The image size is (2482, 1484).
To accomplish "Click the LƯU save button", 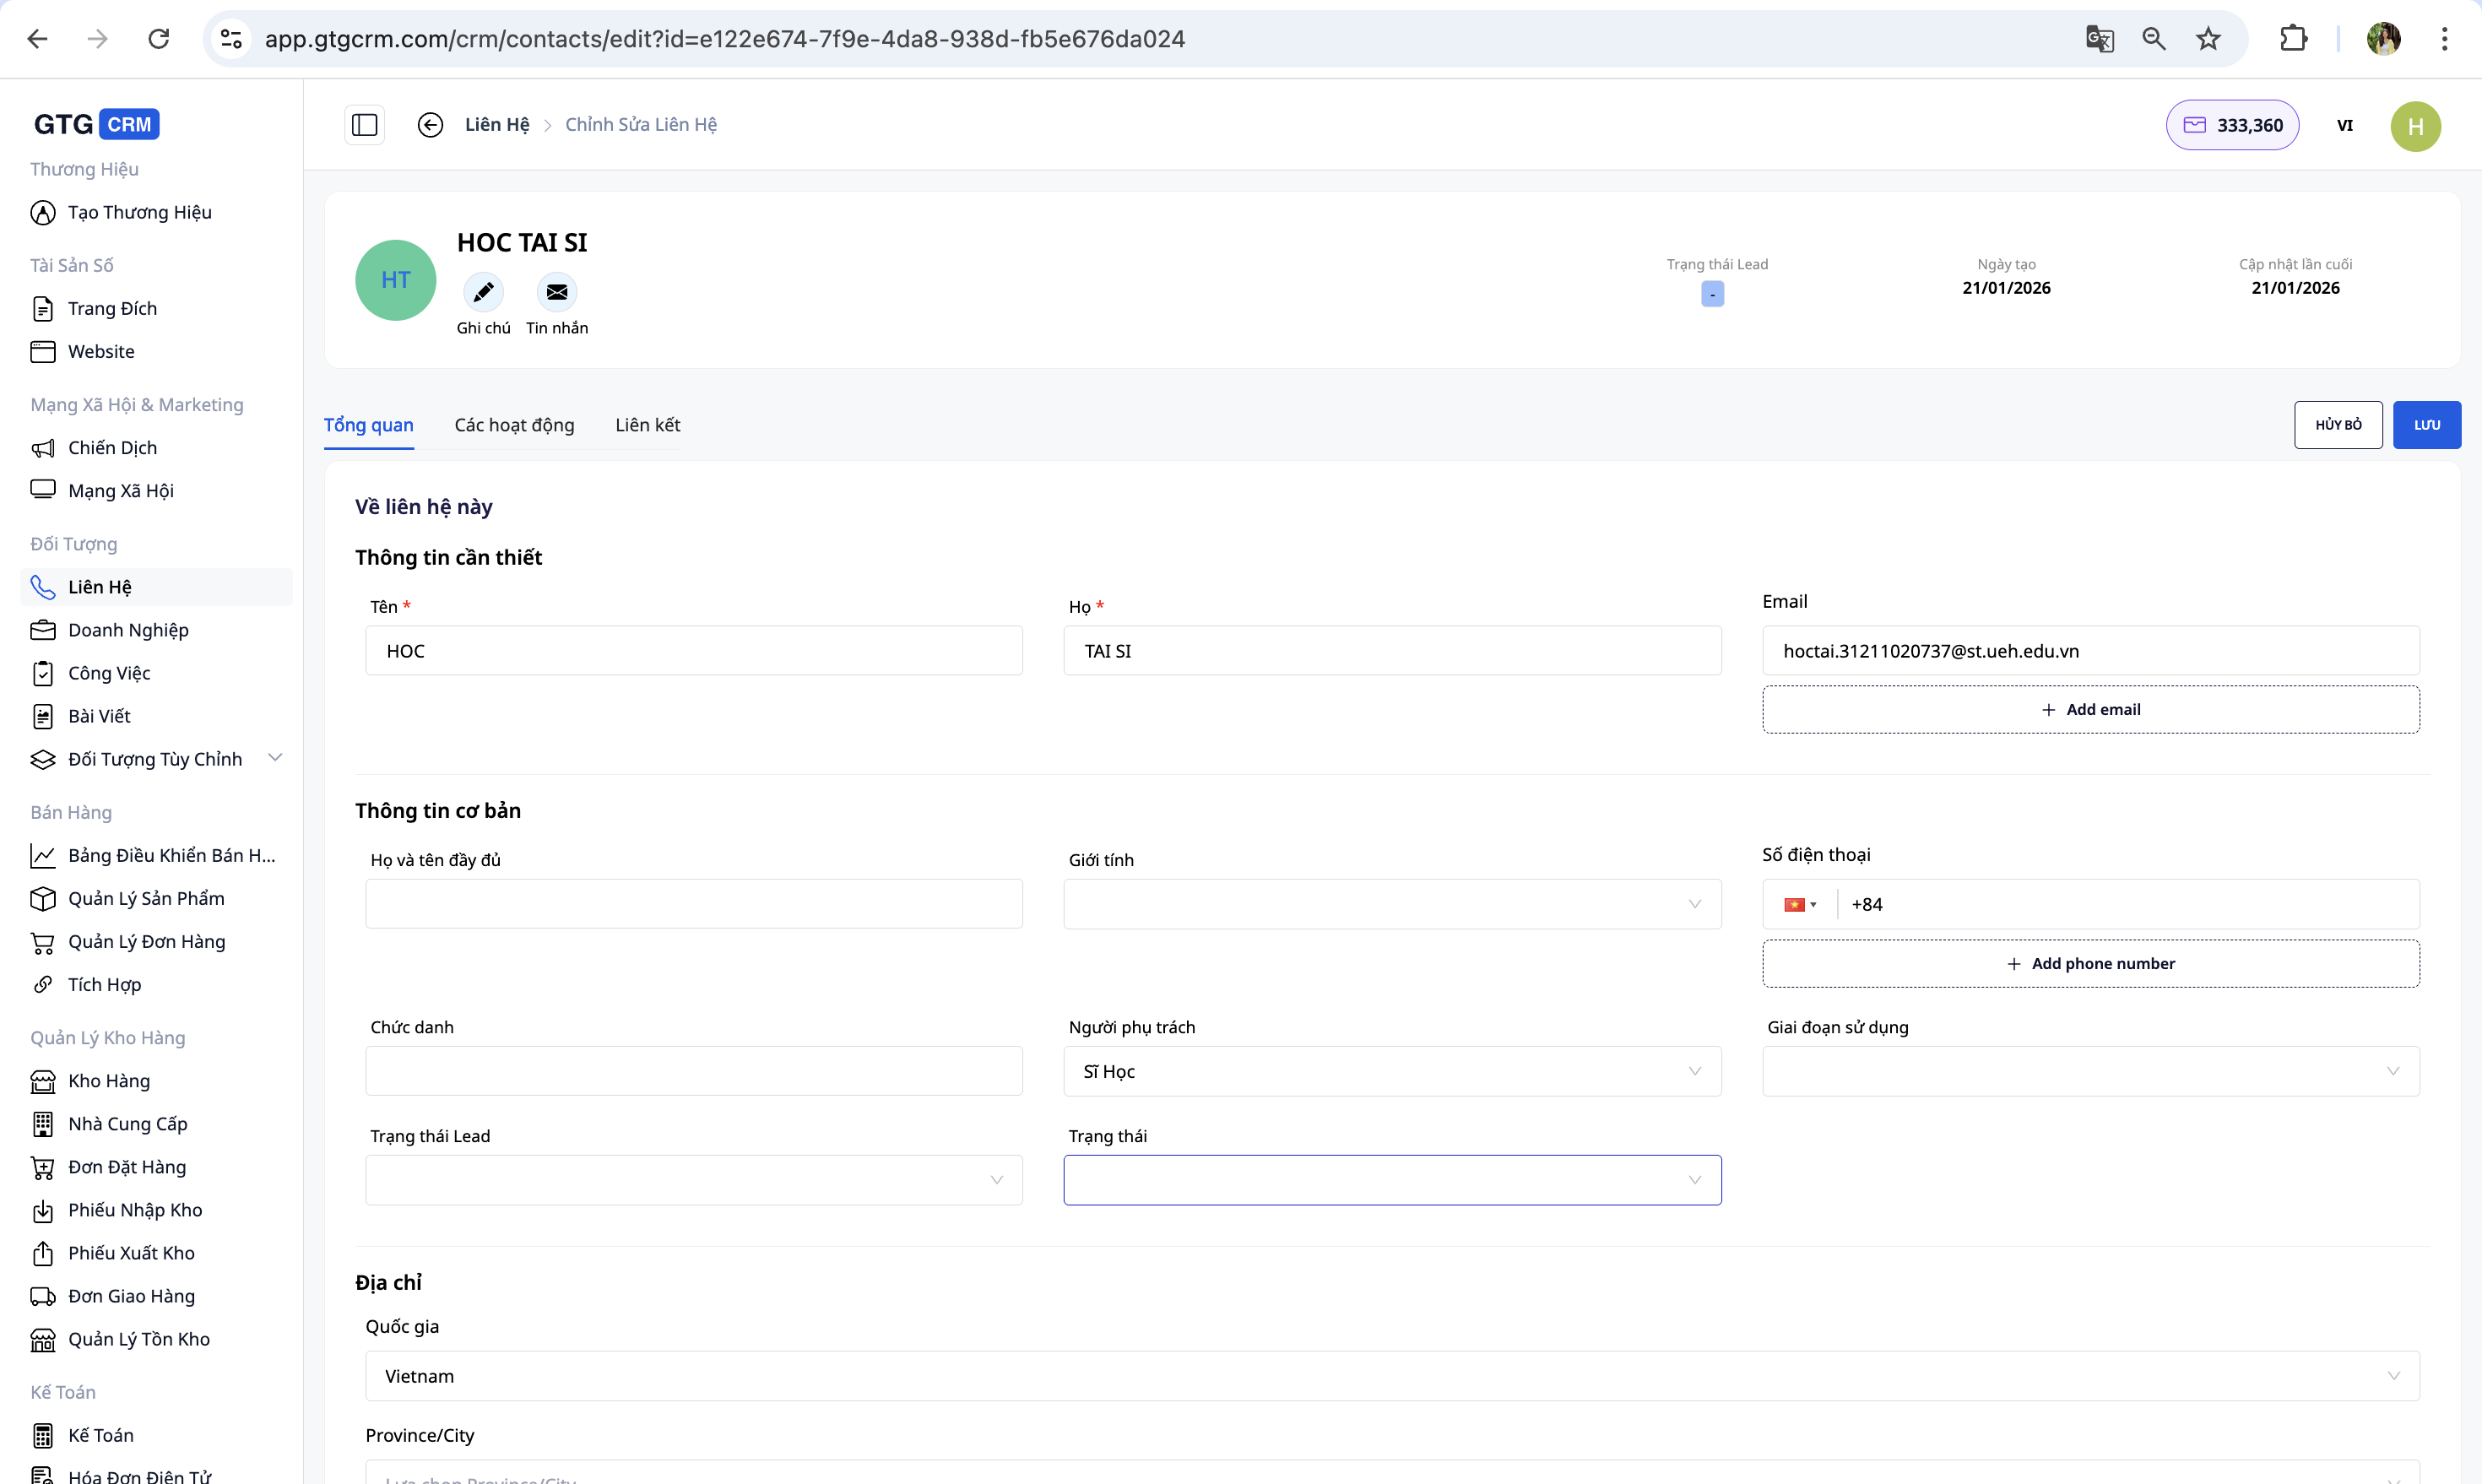I will click(2426, 425).
